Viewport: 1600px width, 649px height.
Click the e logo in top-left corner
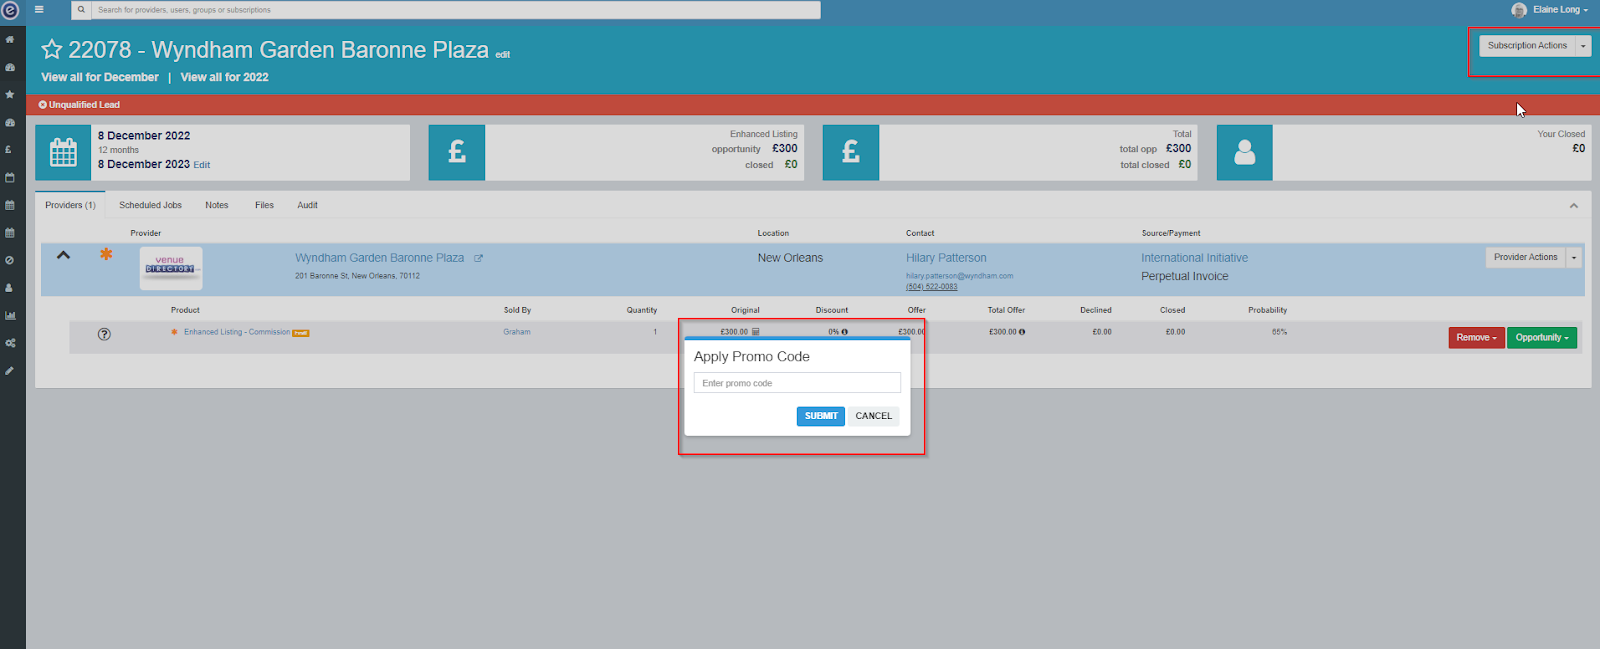click(10, 10)
